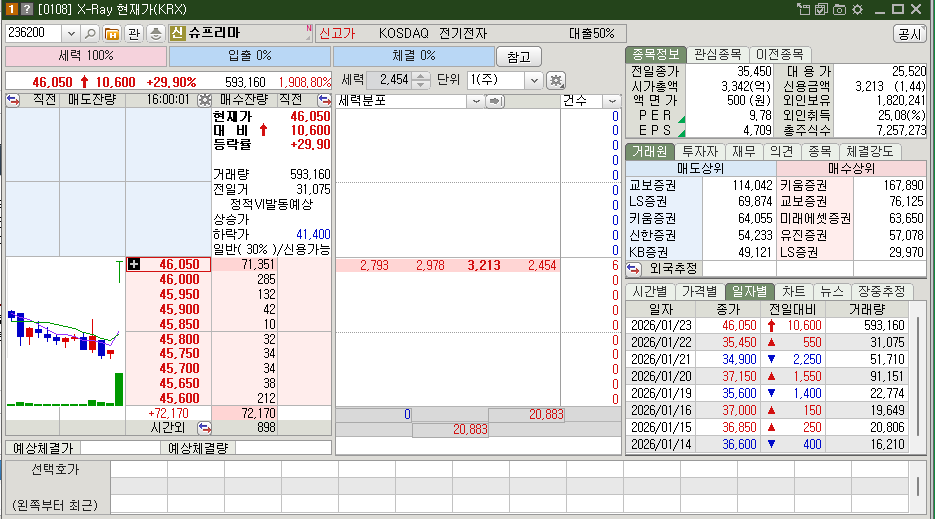Click the 체결 0% bar
Screen dimensions: 935x519
tap(414, 56)
